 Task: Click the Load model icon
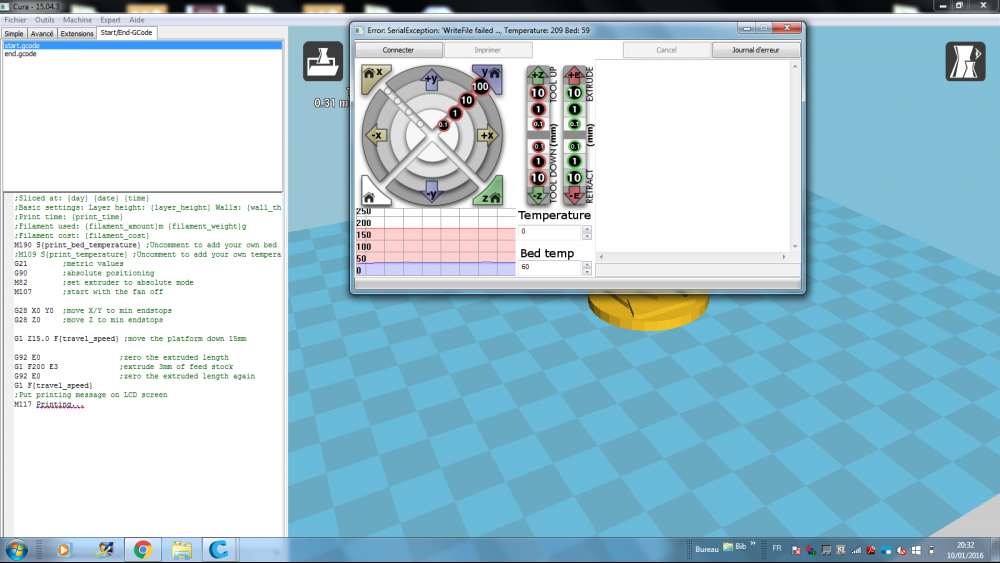[322, 61]
